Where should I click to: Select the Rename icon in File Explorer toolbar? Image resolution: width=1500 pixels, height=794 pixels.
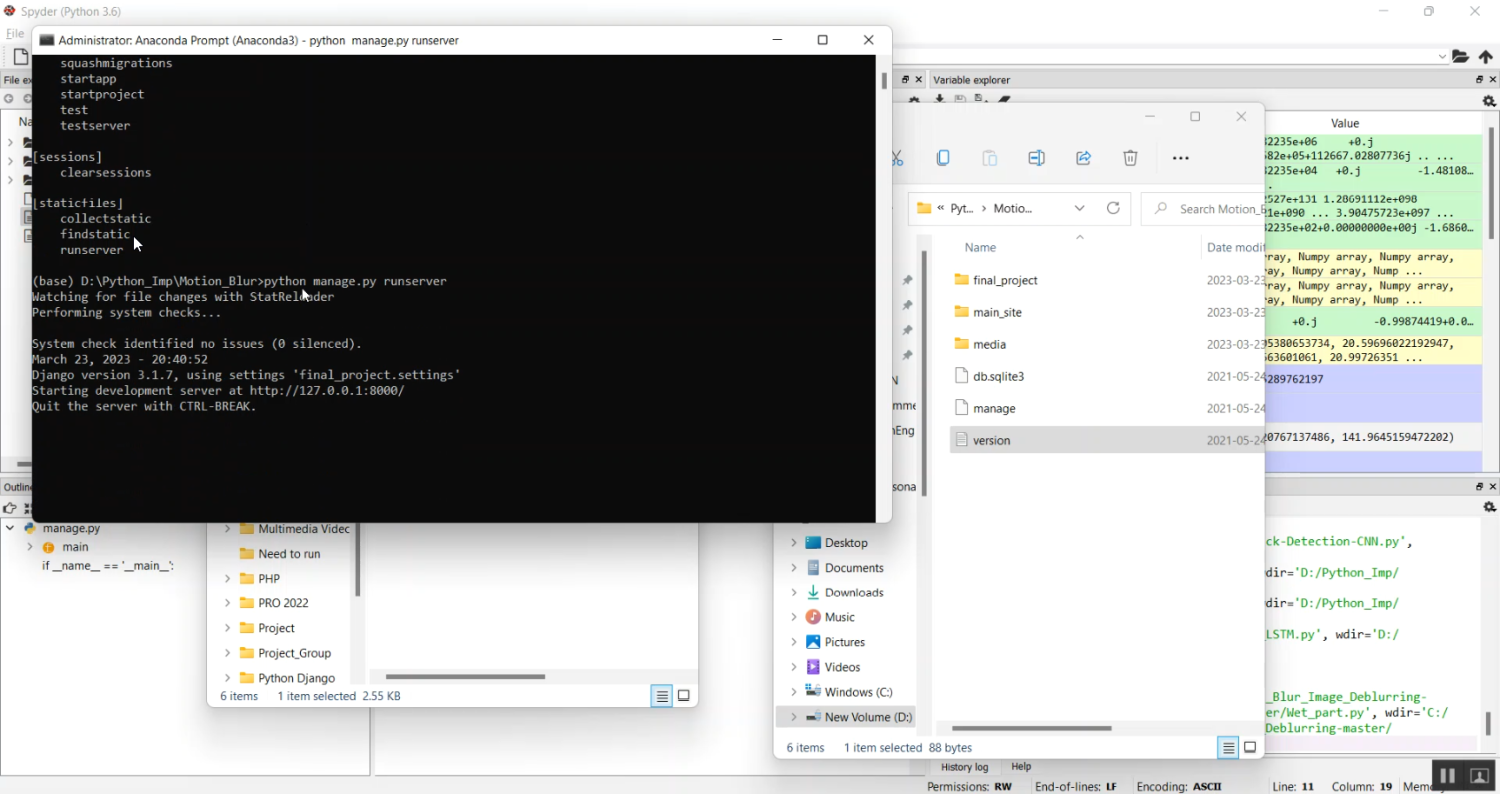tap(1036, 157)
